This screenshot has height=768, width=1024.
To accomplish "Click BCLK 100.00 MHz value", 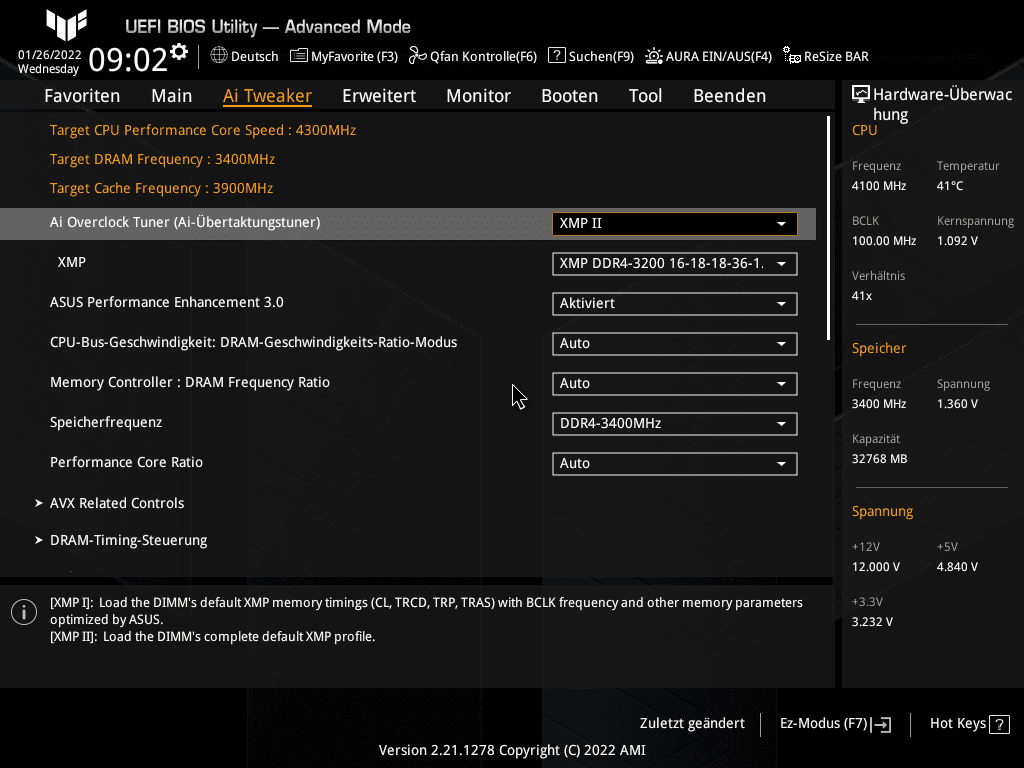I will tap(884, 241).
